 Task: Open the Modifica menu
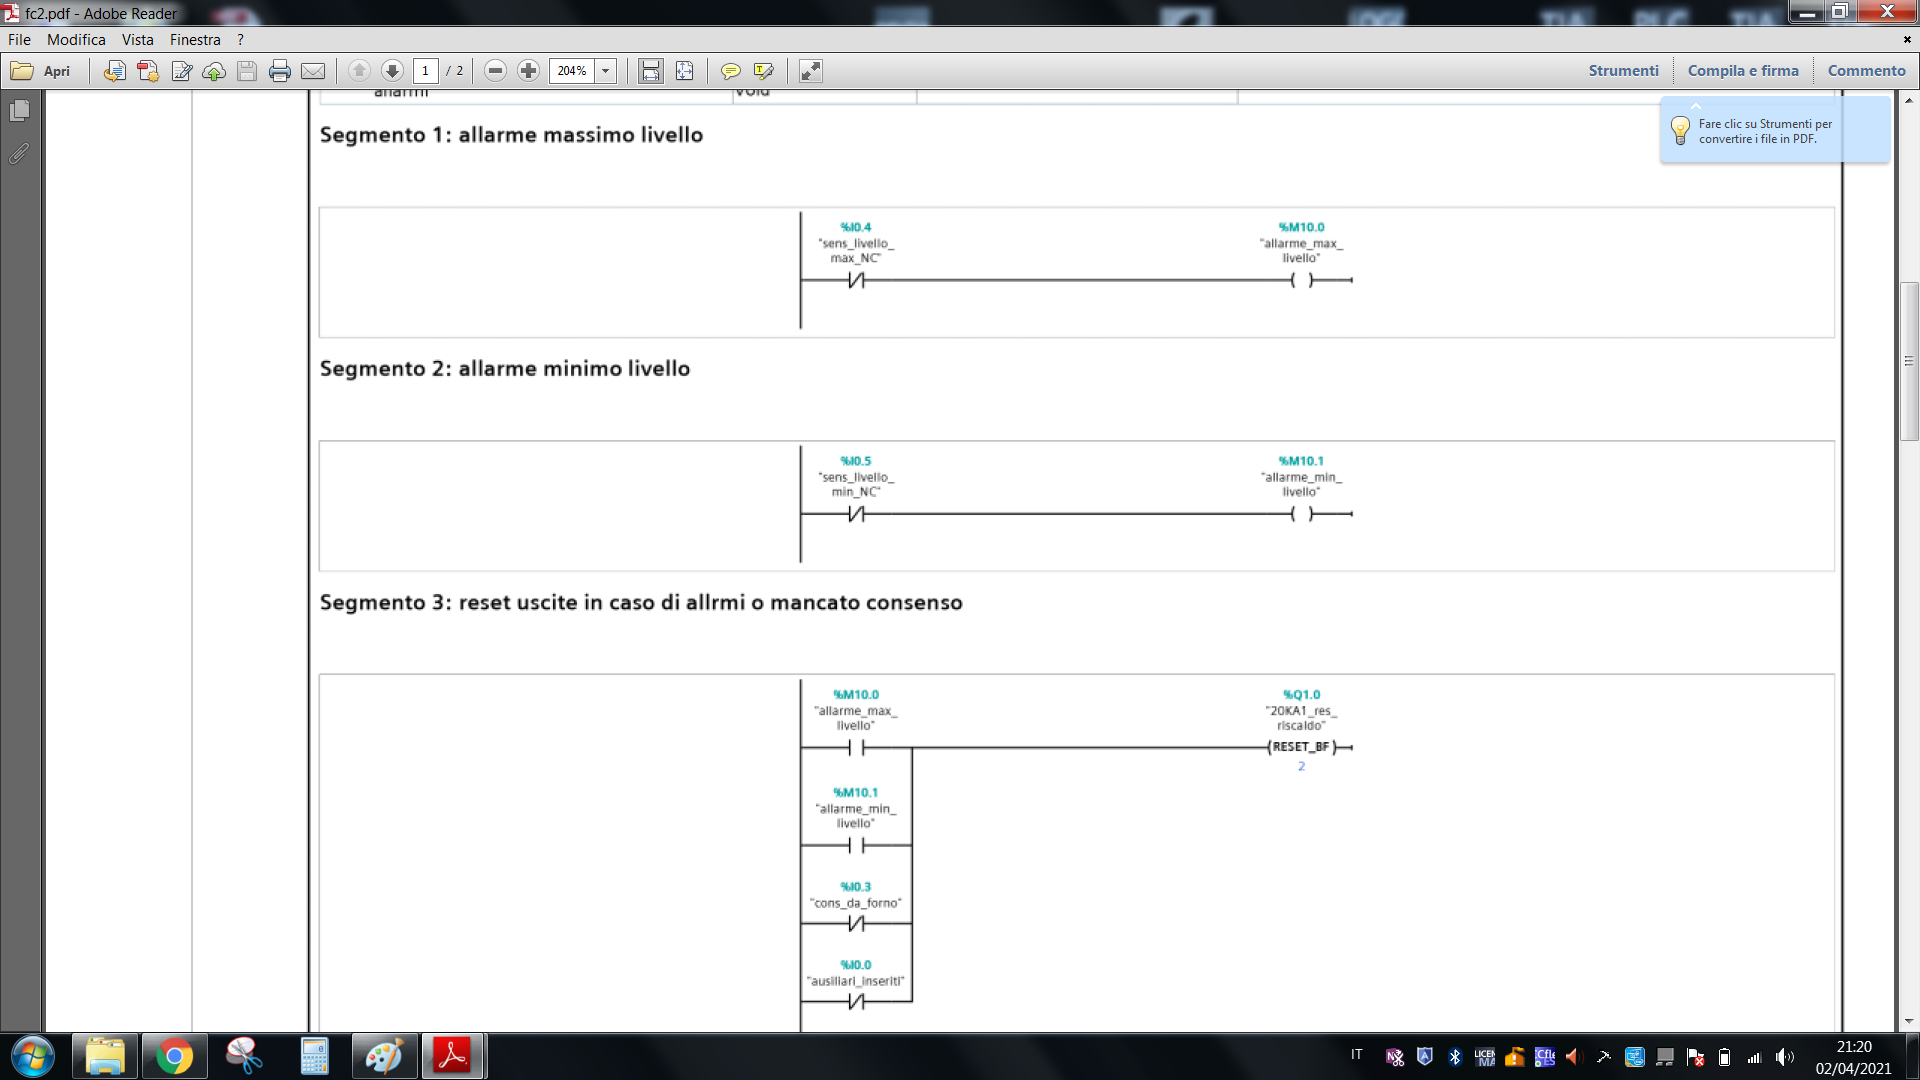tap(76, 40)
